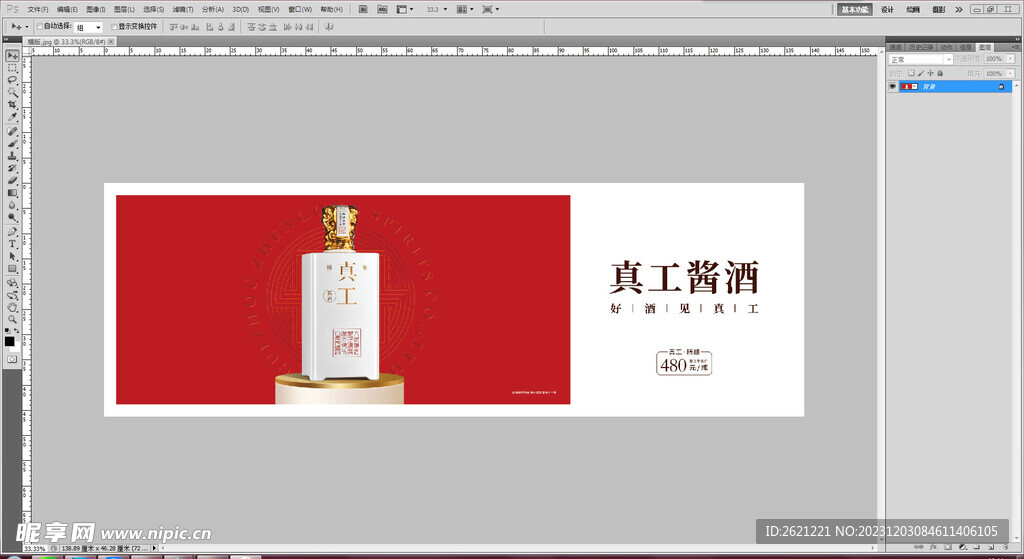The width and height of the screenshot is (1024, 559).
Task: Open the auto-select 组 dropdown
Action: click(x=89, y=27)
